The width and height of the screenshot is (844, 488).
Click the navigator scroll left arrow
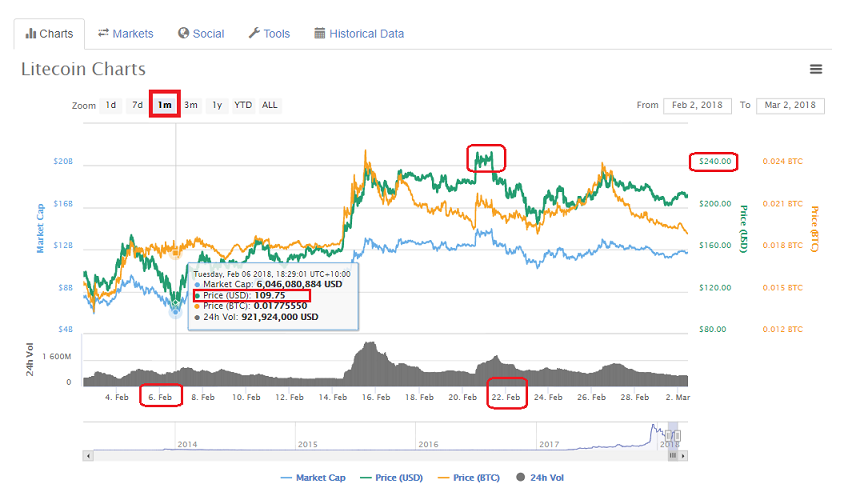point(88,456)
